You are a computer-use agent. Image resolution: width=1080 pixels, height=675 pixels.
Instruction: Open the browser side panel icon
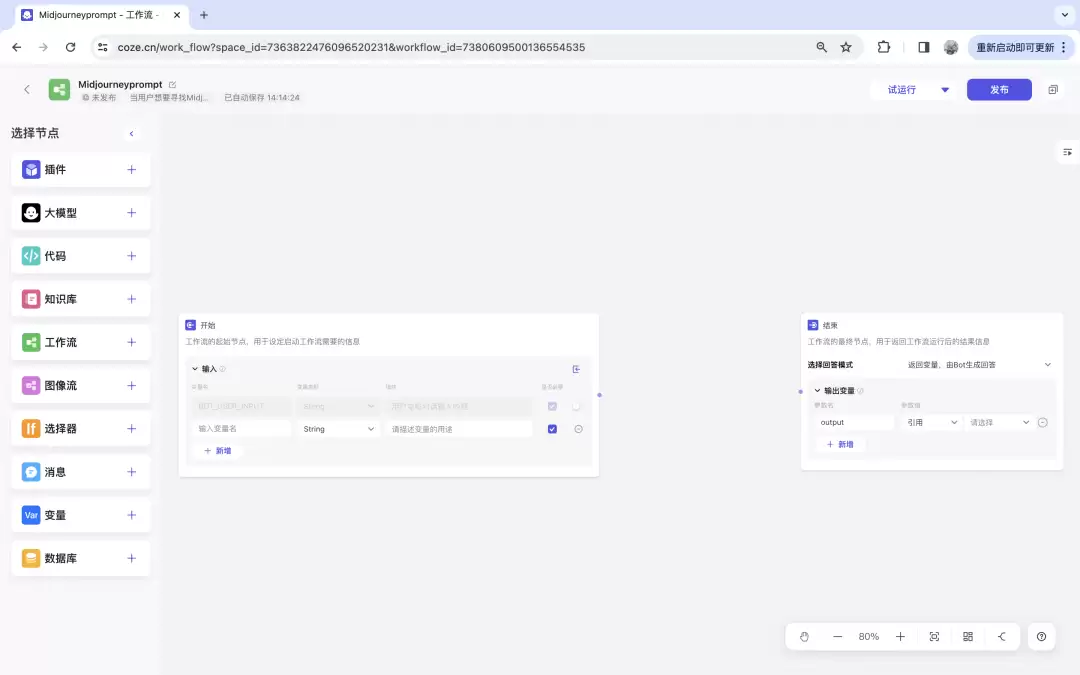click(924, 48)
